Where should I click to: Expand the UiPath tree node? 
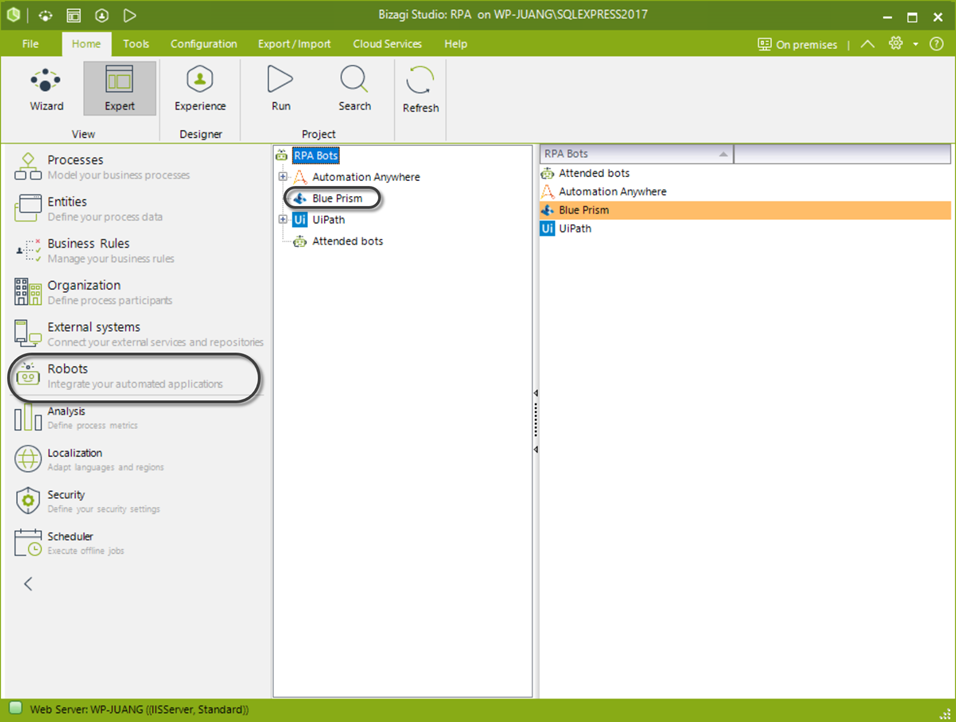[283, 220]
